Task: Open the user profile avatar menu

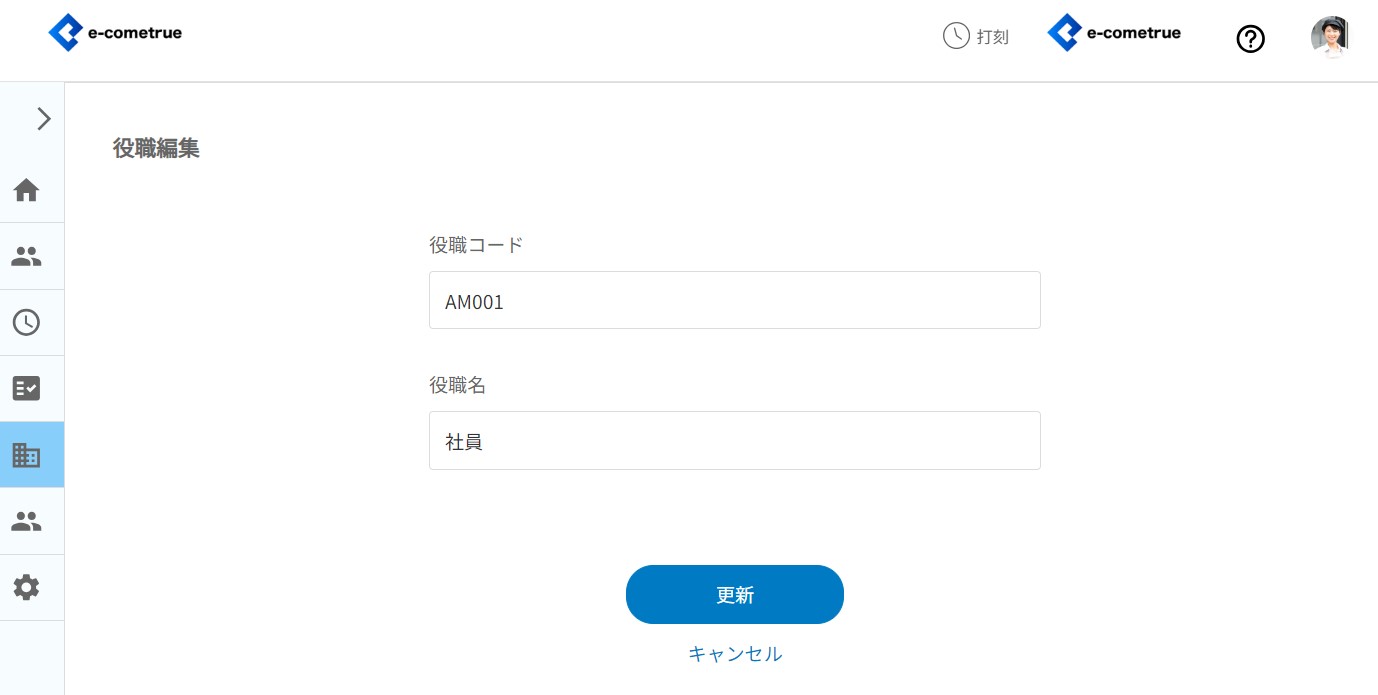Action: (x=1329, y=37)
